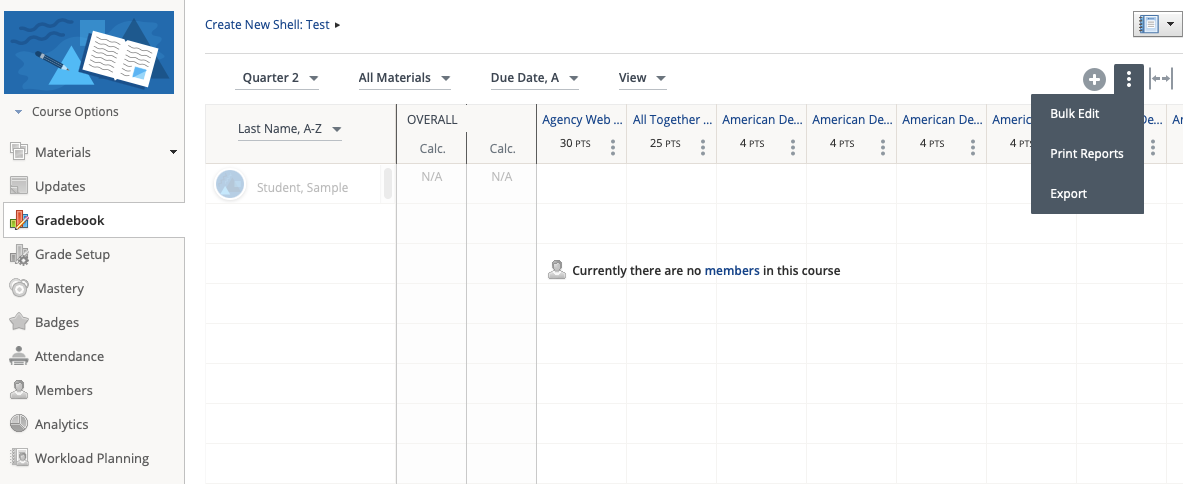Viewport: 1200px width, 484px height.
Task: Select Print Reports from the menu
Action: point(1087,154)
